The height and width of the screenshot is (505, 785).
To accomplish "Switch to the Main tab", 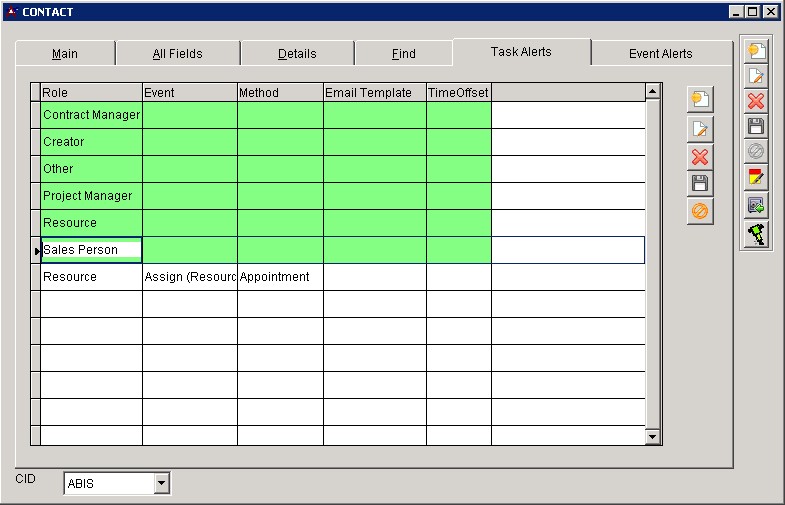I will (x=65, y=54).
